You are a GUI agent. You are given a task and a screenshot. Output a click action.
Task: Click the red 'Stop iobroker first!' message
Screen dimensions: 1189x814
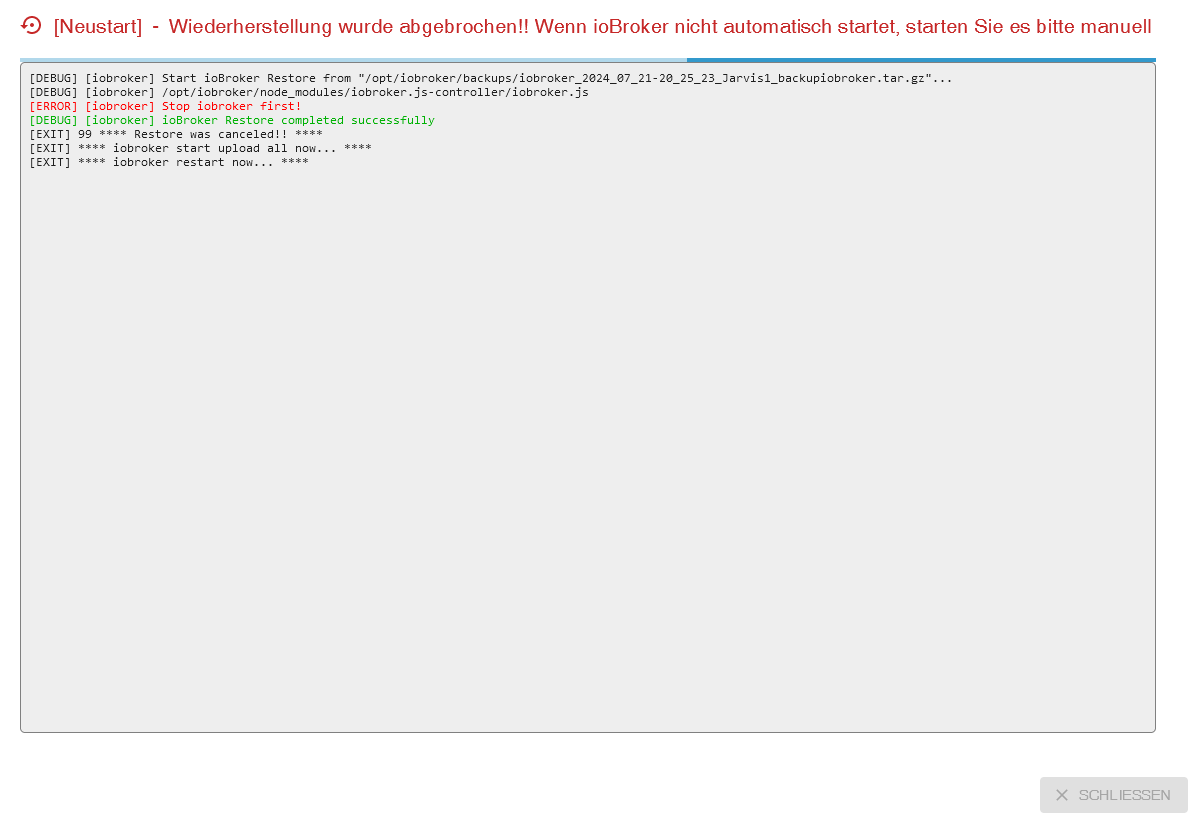[x=231, y=106]
